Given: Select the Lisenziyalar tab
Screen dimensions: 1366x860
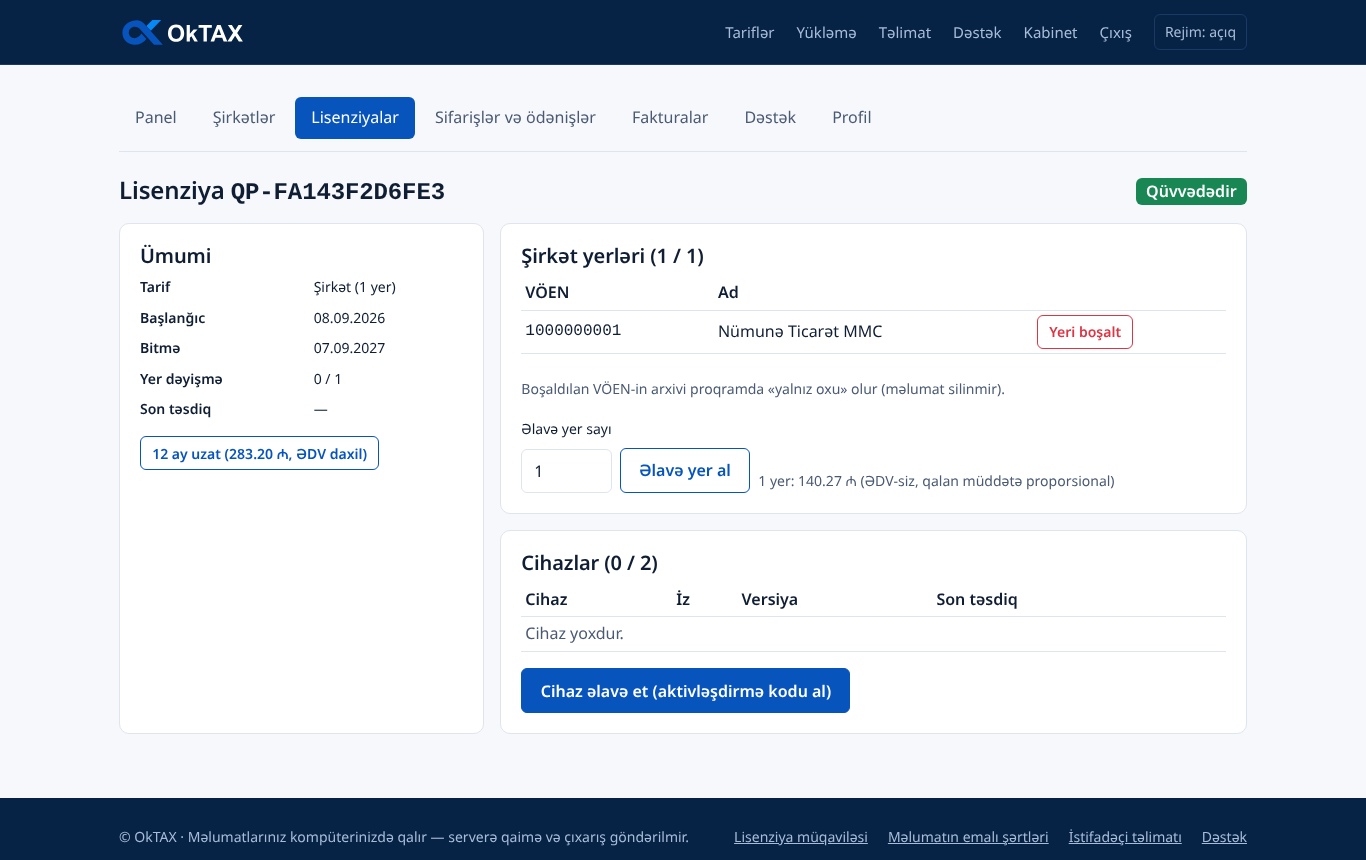Looking at the screenshot, I should point(355,118).
